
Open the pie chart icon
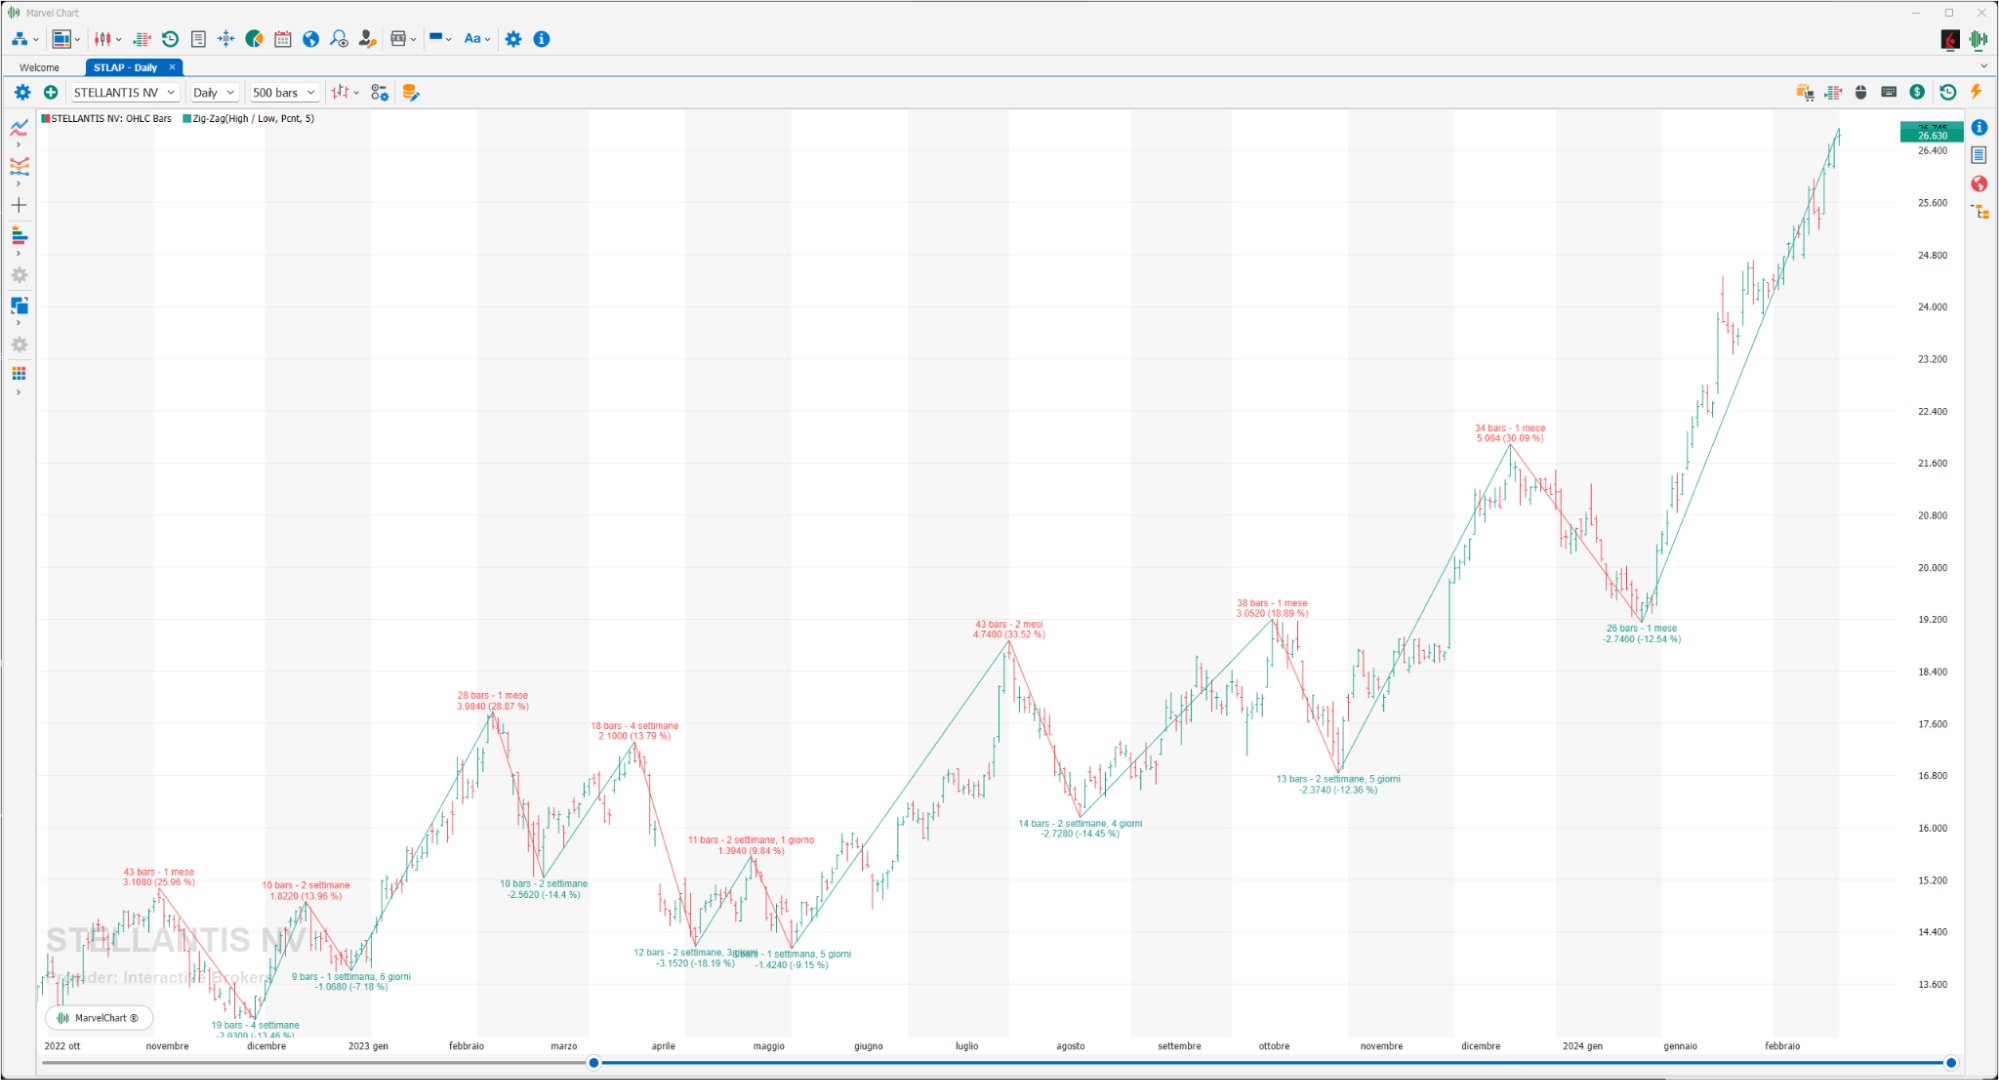tap(254, 39)
